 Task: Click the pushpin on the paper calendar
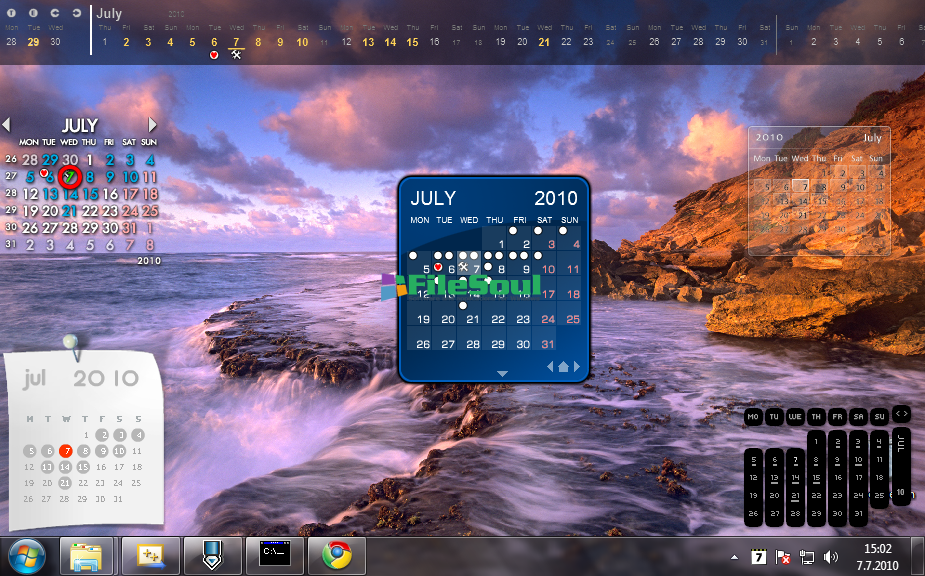(x=71, y=344)
